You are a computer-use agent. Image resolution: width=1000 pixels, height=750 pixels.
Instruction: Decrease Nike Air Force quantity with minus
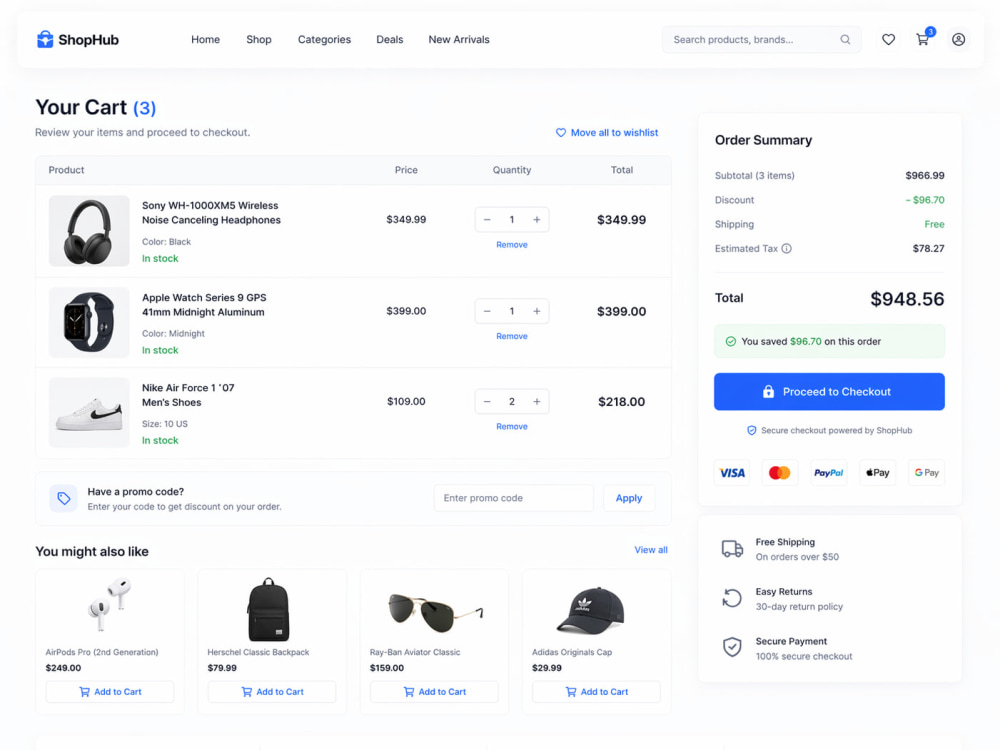(x=487, y=402)
